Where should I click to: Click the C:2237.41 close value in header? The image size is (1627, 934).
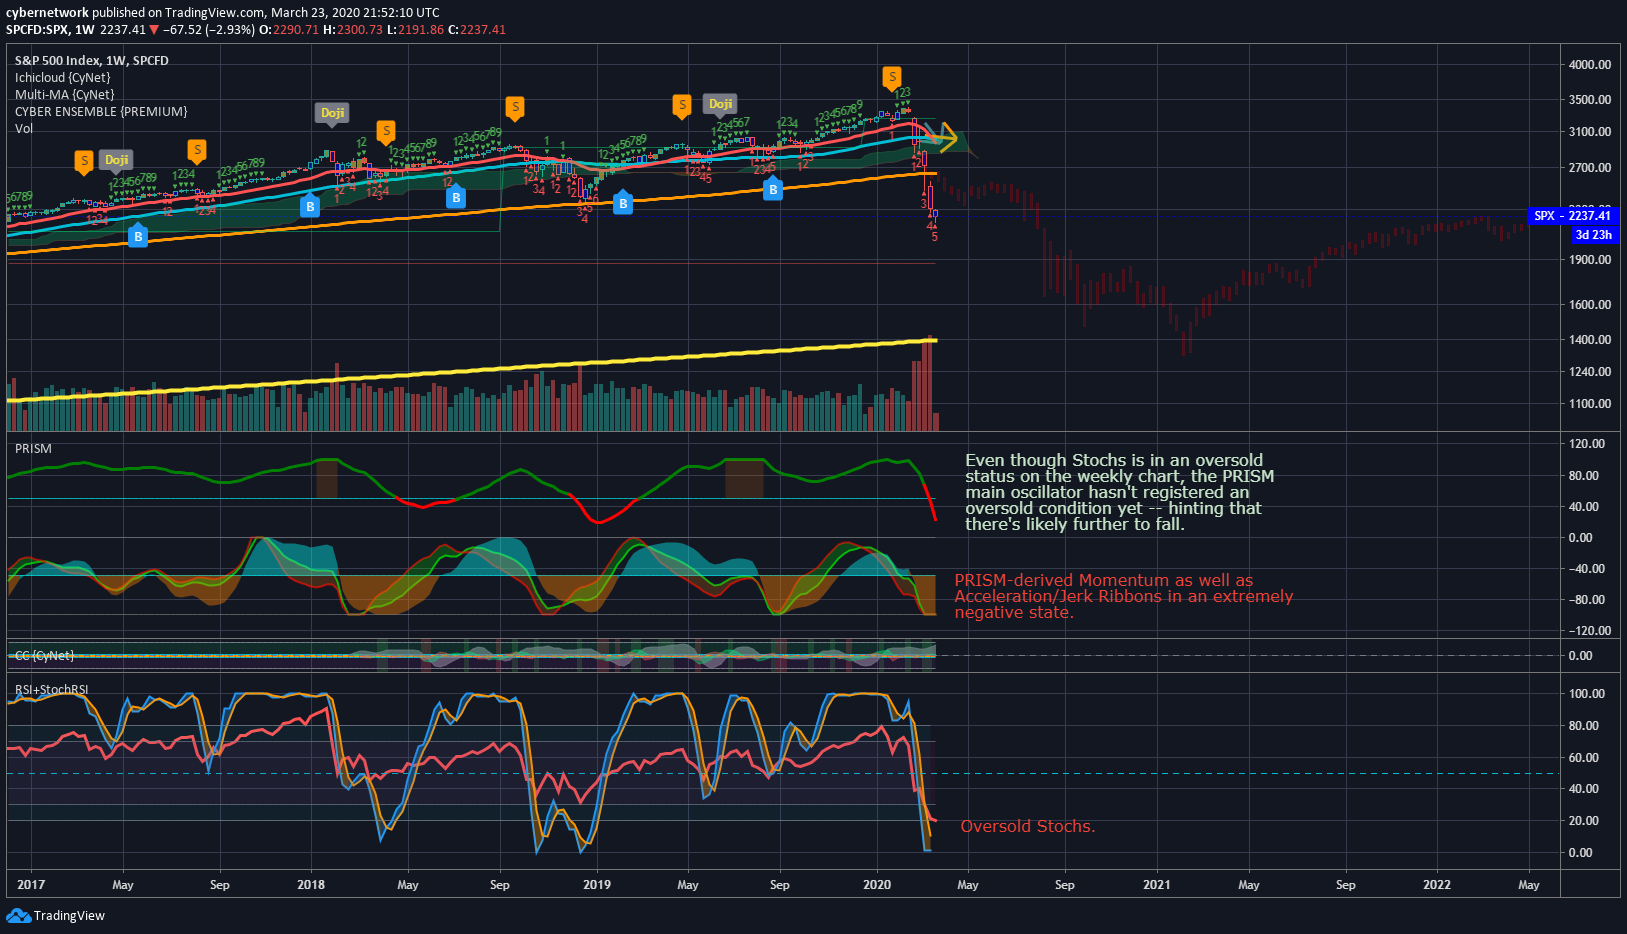point(477,30)
